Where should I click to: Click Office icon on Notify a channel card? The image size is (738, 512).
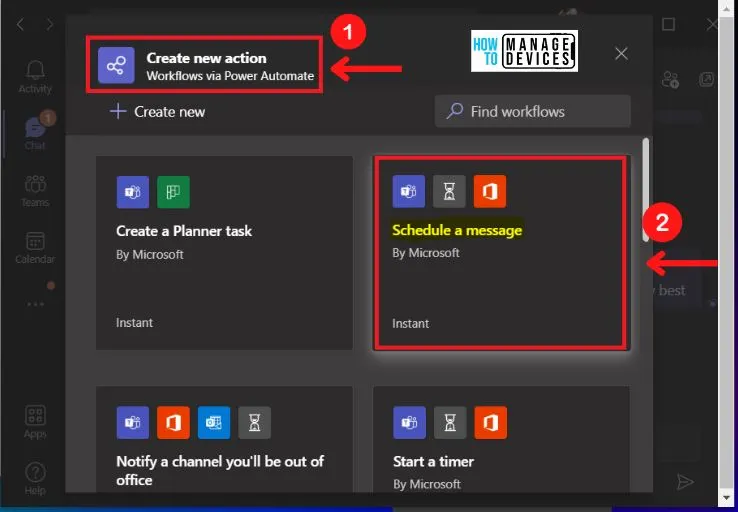pos(173,423)
